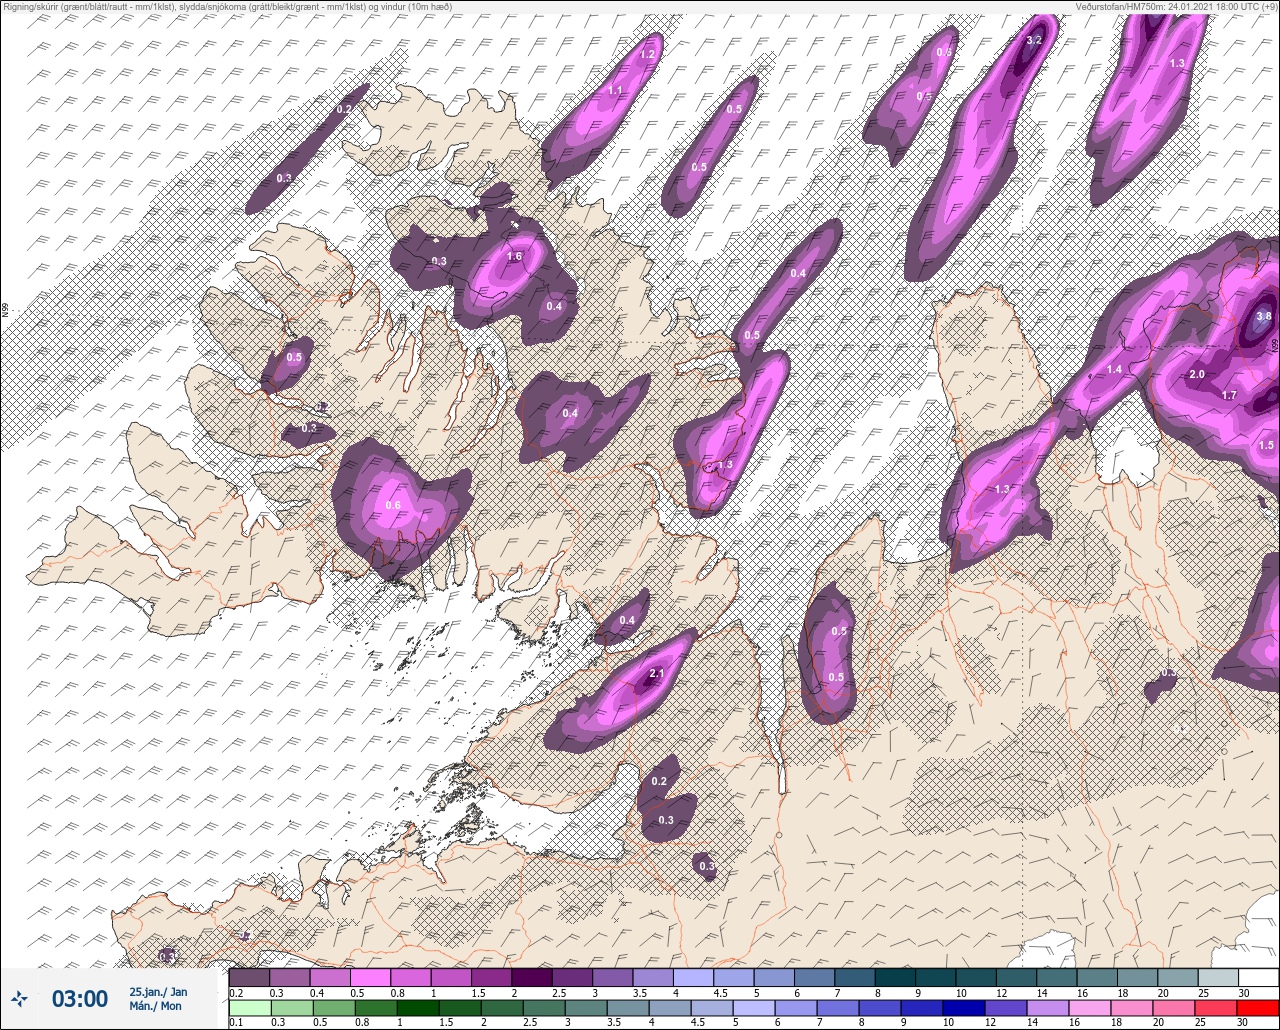Click the 0.1 swatch in the green rain legend
This screenshot has width=1280, height=1030.
[249, 1007]
